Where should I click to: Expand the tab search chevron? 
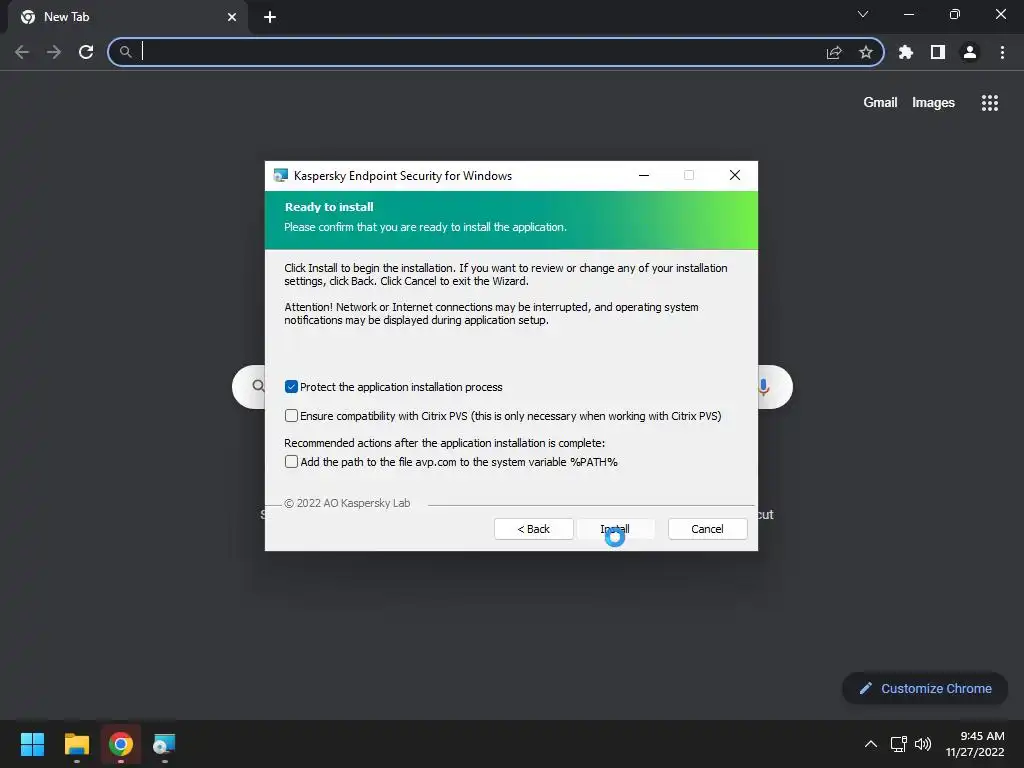click(863, 14)
